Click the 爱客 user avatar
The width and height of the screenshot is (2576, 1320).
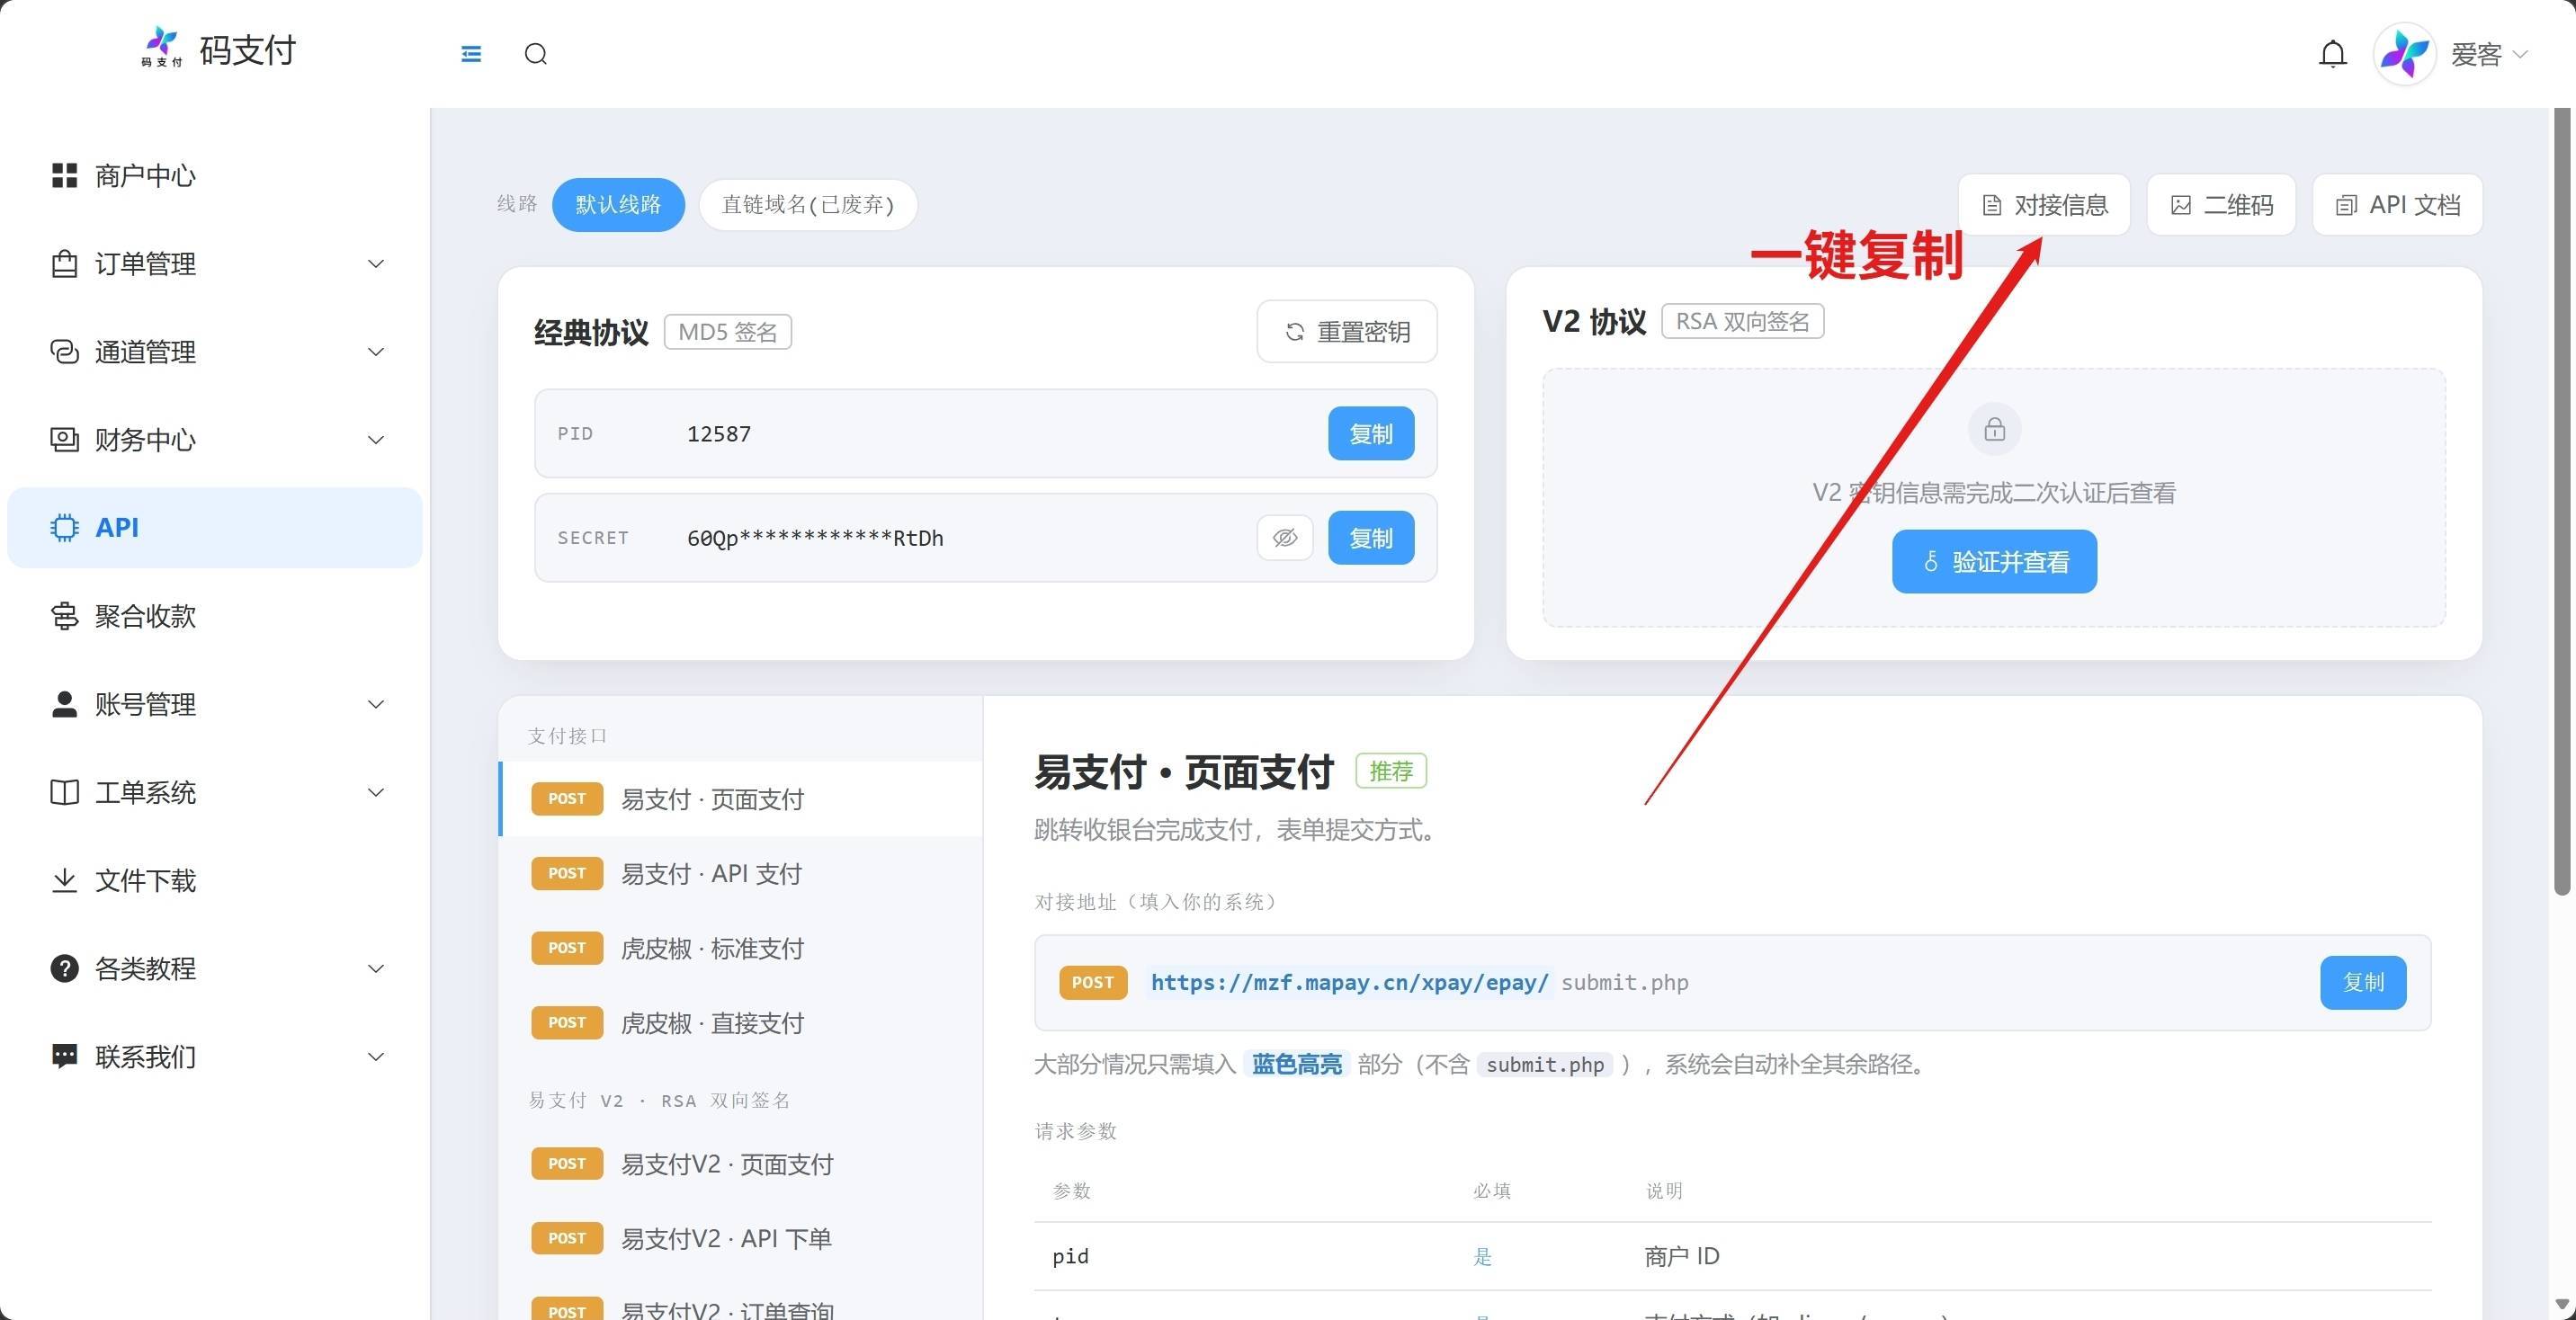(2404, 54)
